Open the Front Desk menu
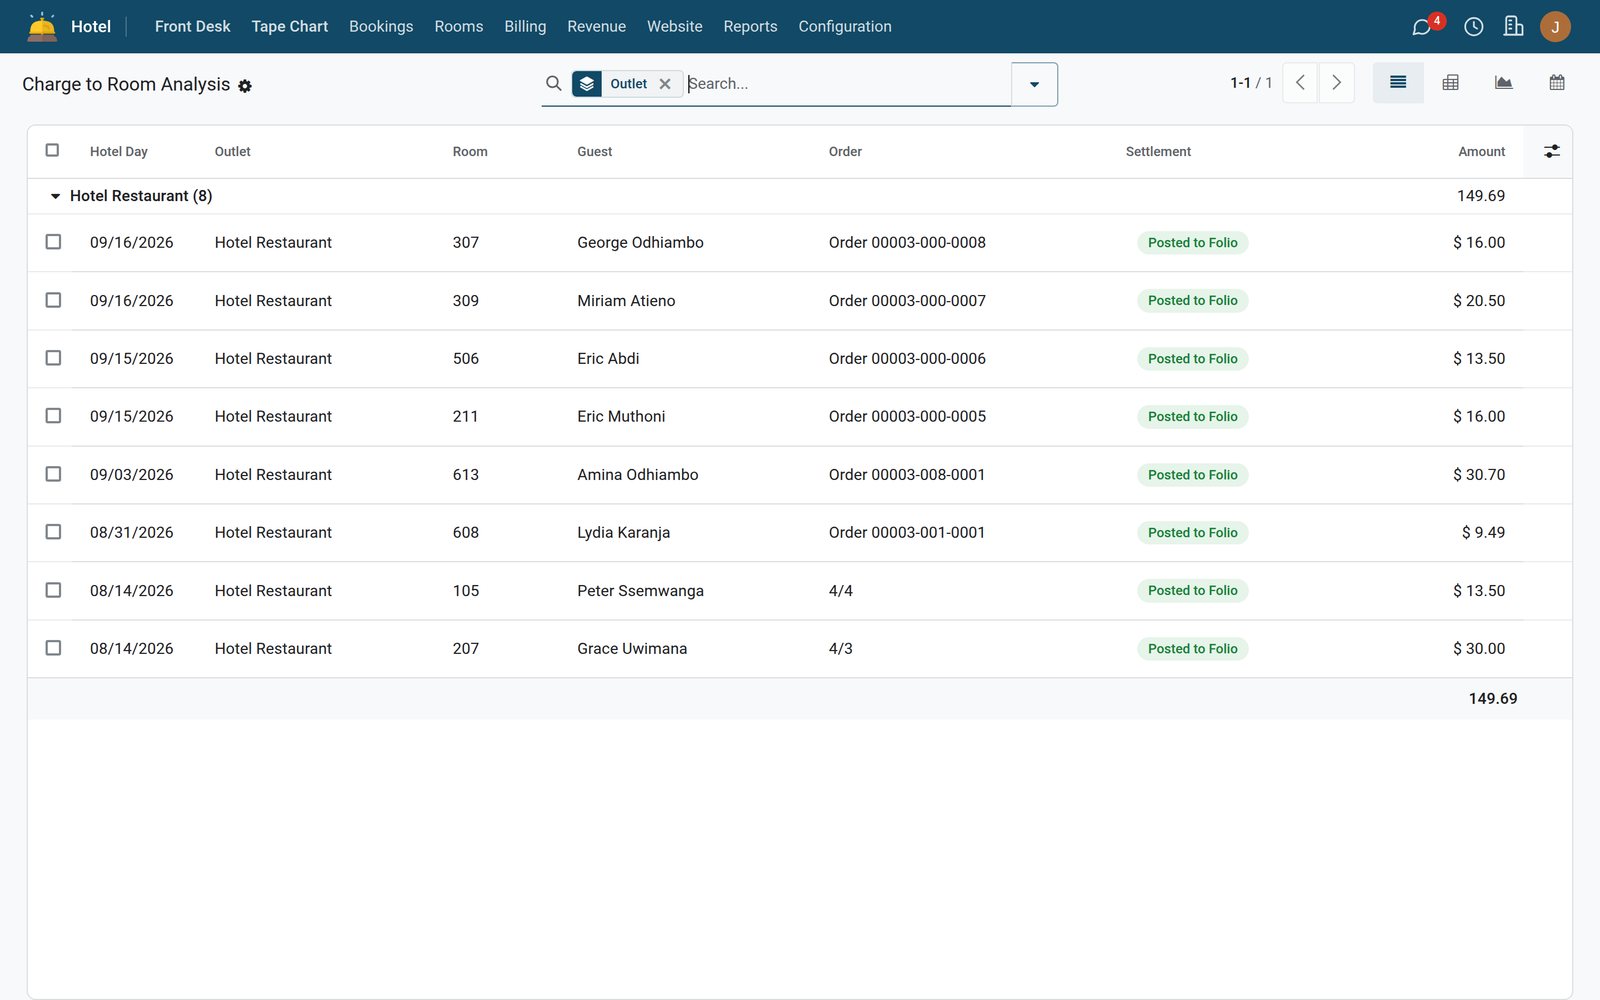1600x1000 pixels. pyautogui.click(x=193, y=27)
